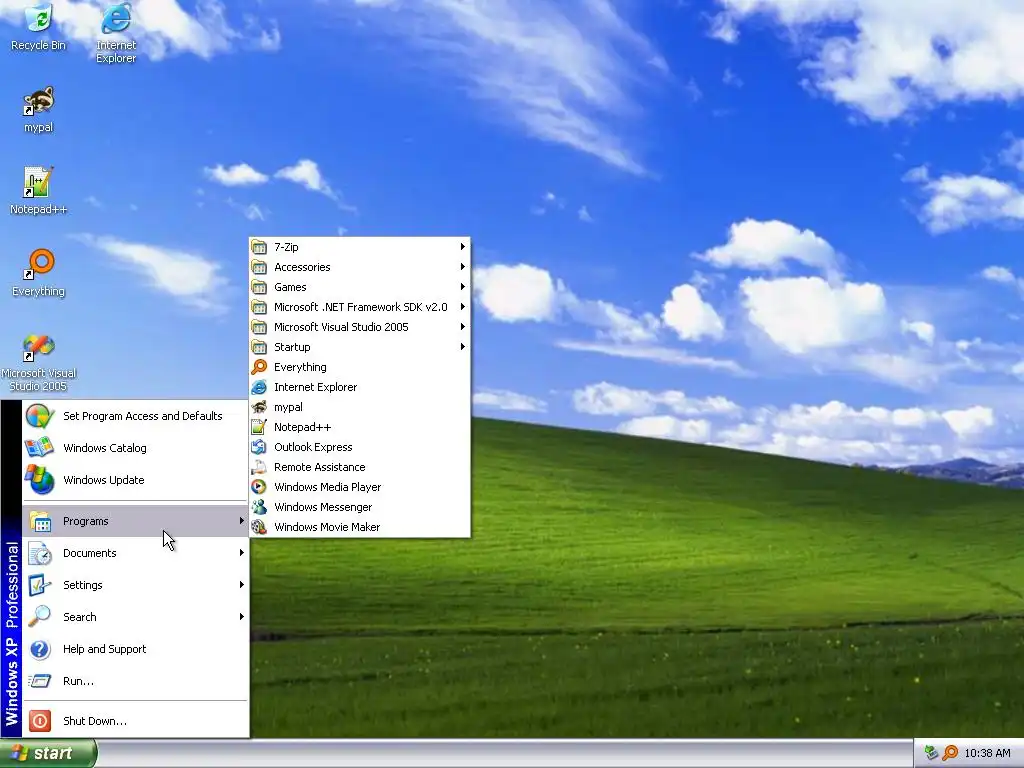Choose Set Program Access and Defaults
This screenshot has width=1024, height=768.
tap(135, 416)
